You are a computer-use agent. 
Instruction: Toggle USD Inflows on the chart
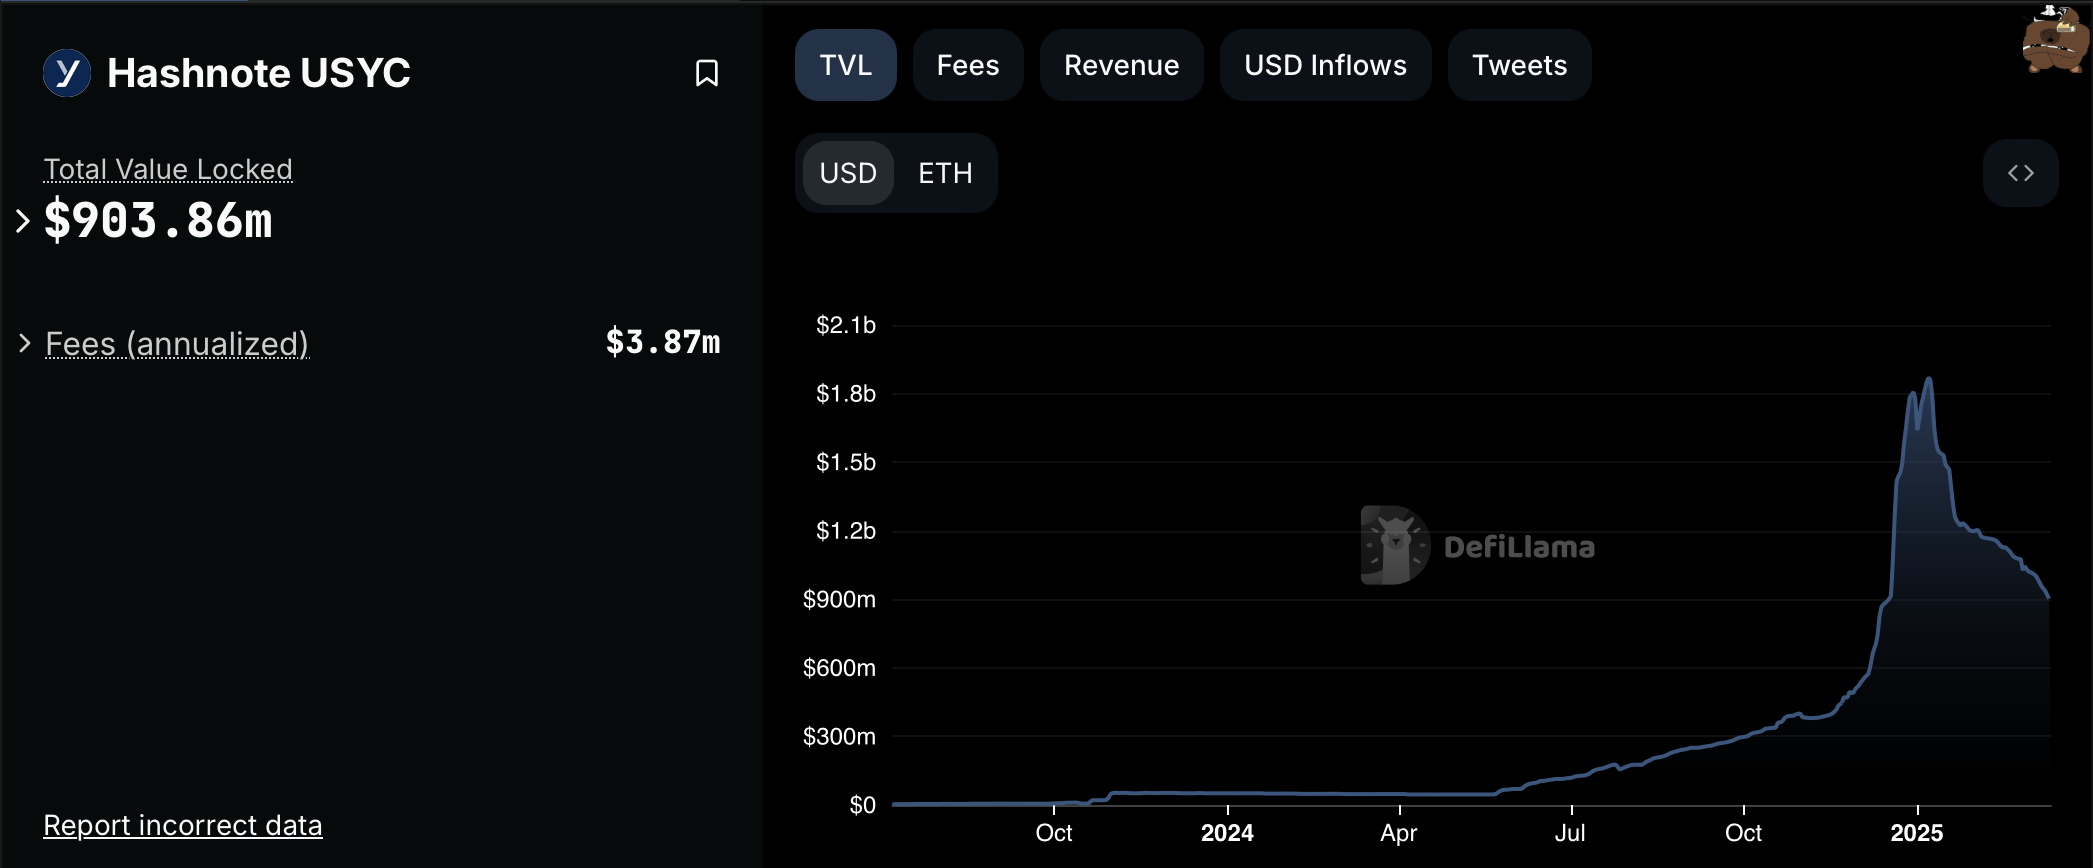(1325, 65)
